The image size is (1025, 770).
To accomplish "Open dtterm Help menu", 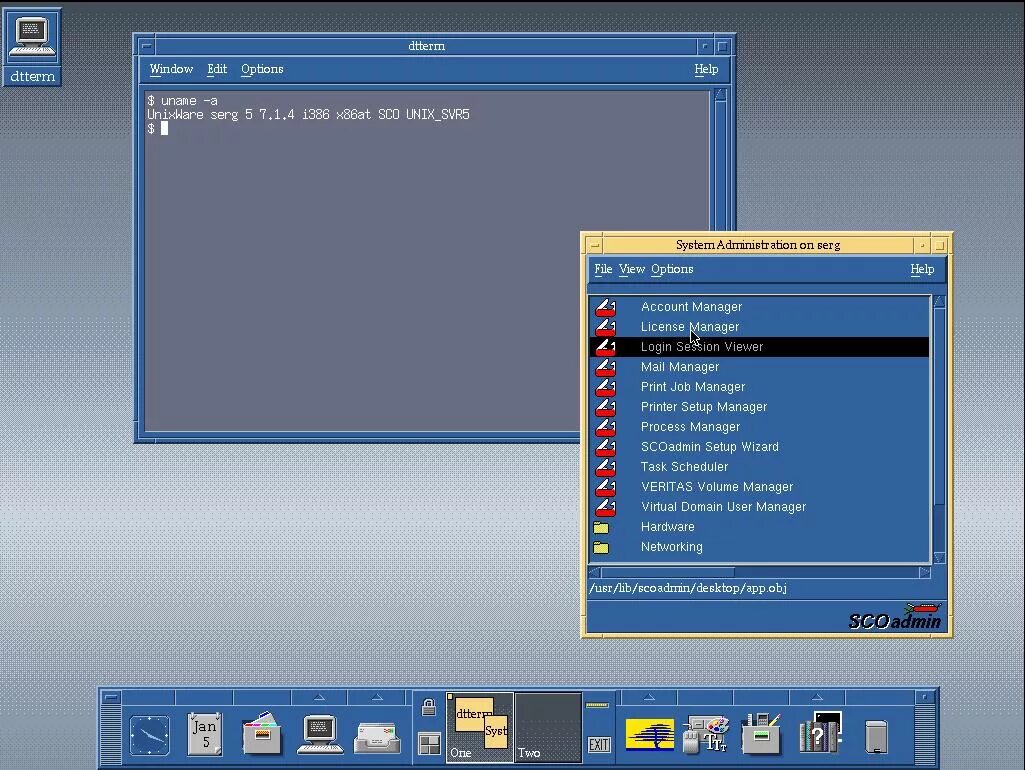I will (706, 69).
